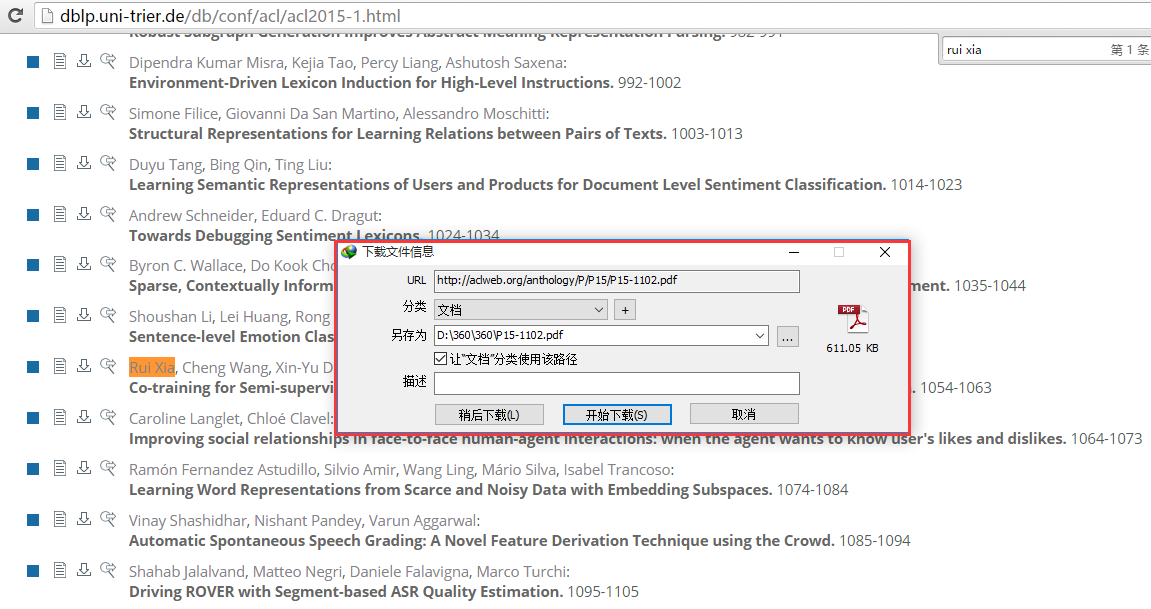The image size is (1151, 609).
Task: Reload the page with the browser refresh icon
Action: (15, 15)
